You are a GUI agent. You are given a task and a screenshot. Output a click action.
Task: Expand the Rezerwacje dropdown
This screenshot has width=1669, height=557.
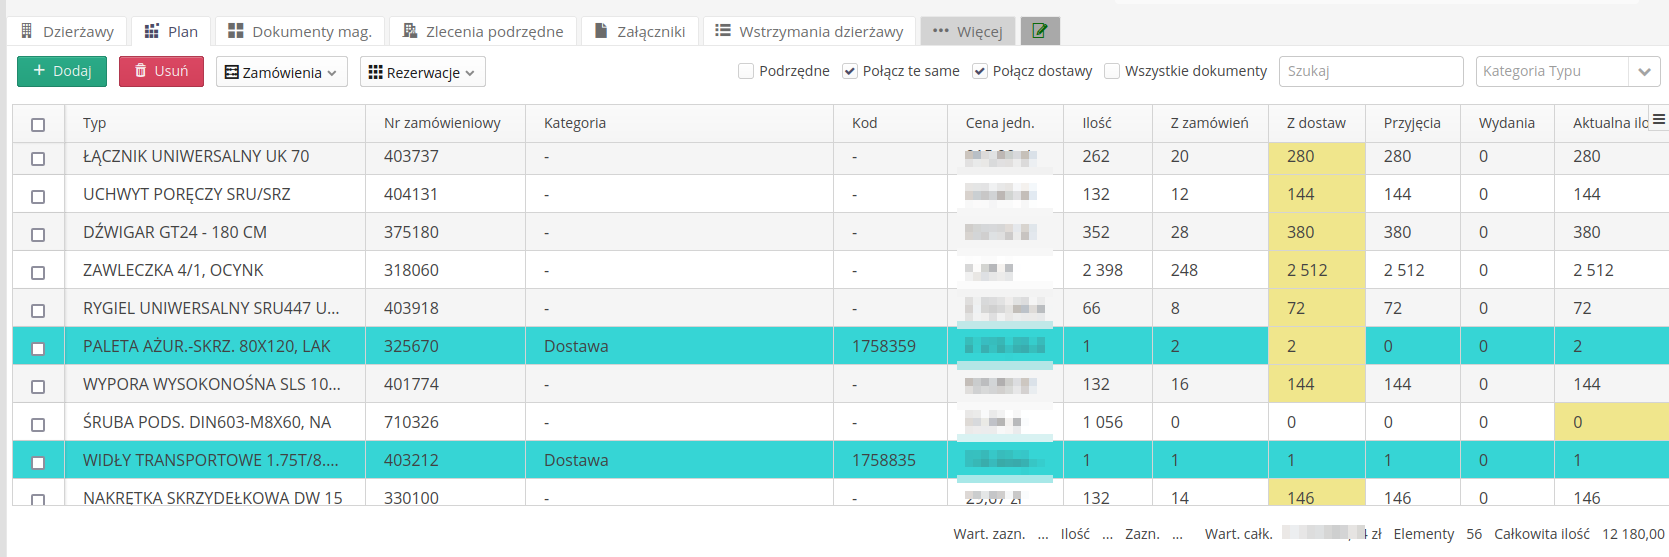(x=421, y=72)
